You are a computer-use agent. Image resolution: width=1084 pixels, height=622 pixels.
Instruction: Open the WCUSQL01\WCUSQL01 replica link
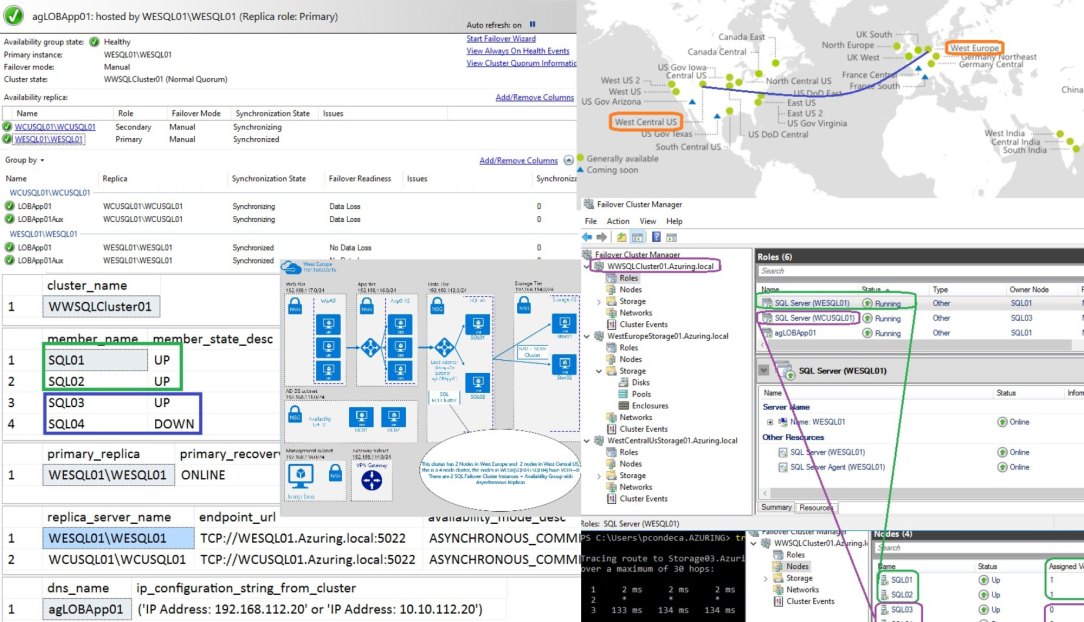(x=55, y=127)
